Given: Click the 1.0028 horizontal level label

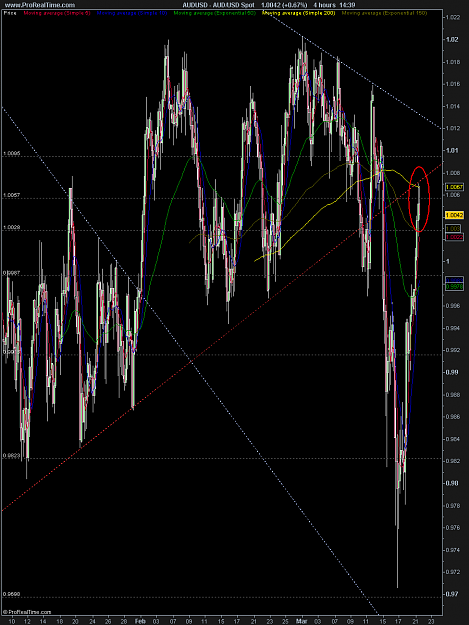Looking at the screenshot, I should [x=12, y=227].
